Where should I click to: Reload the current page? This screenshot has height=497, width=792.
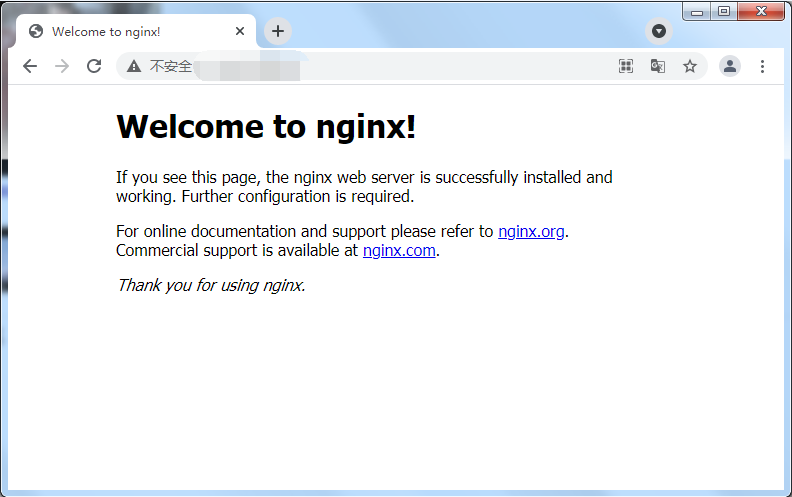click(94, 66)
